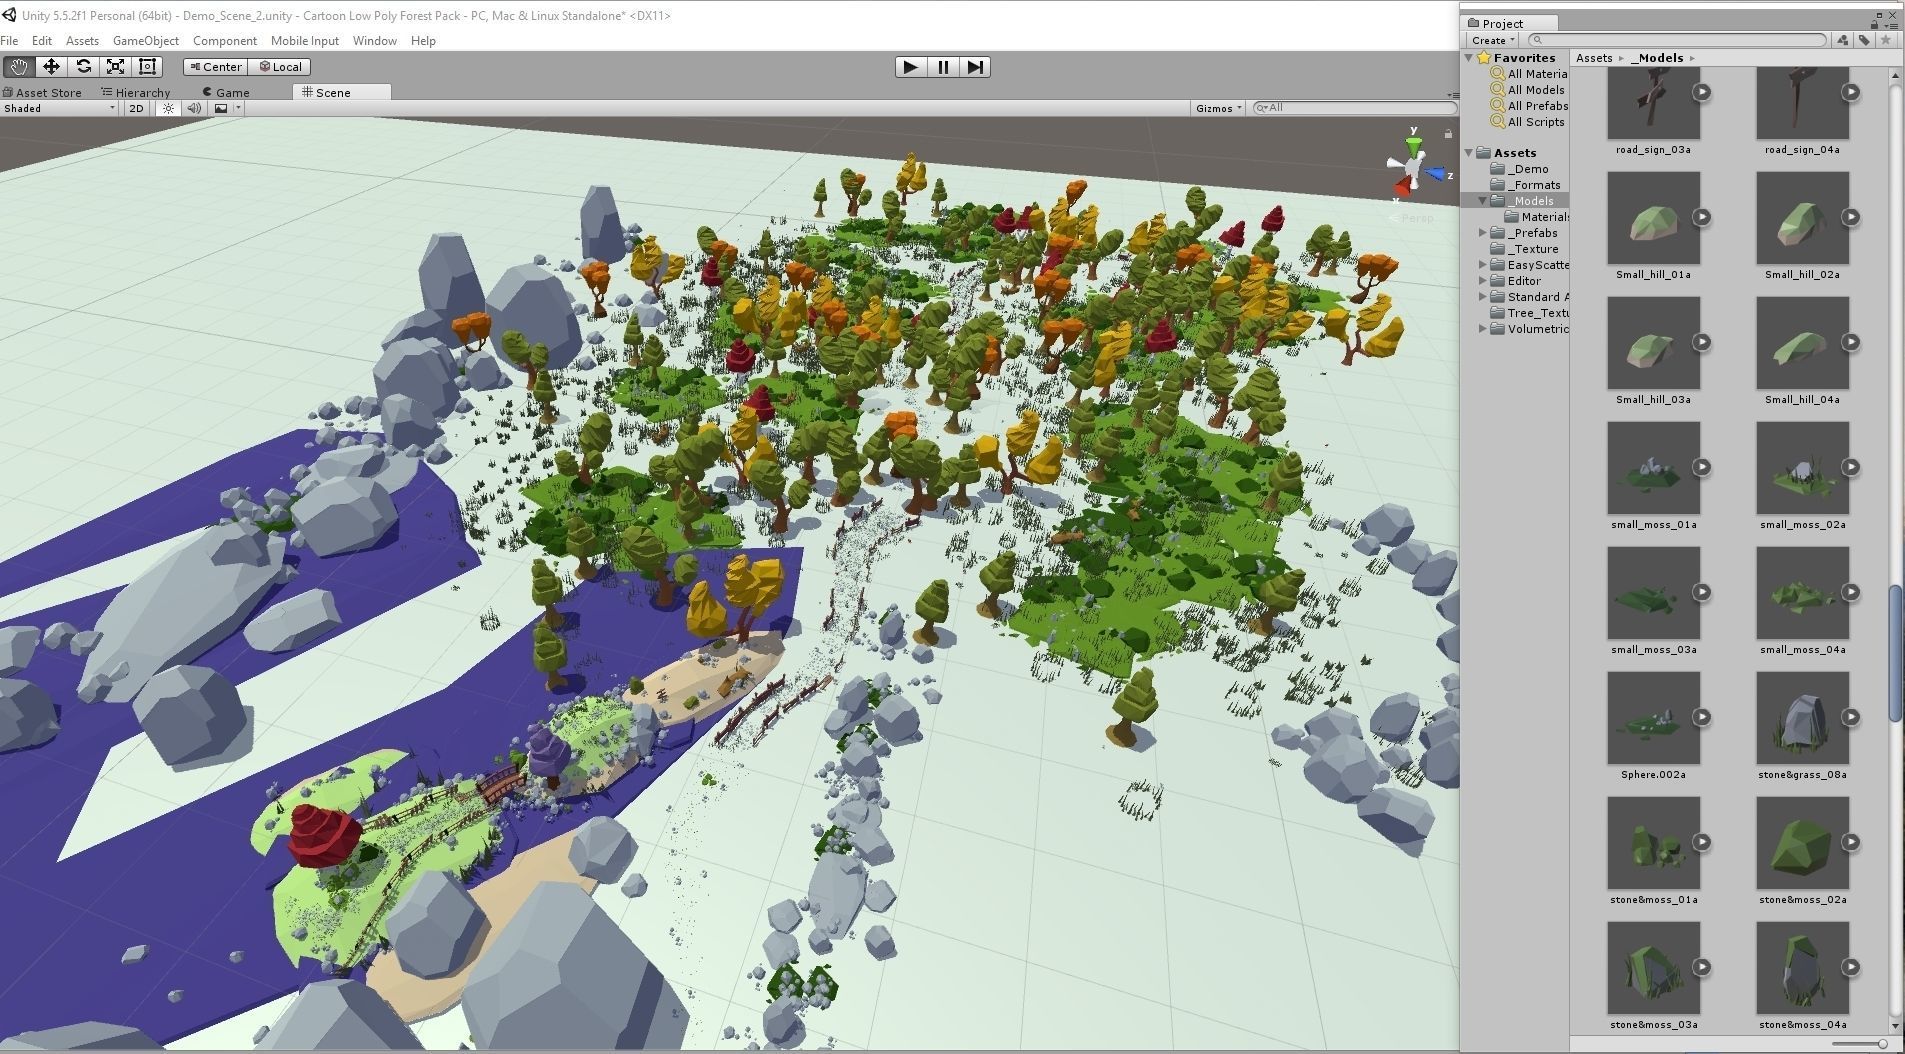Select the Move tool
Screen dimensions: 1905x1054
tap(51, 67)
